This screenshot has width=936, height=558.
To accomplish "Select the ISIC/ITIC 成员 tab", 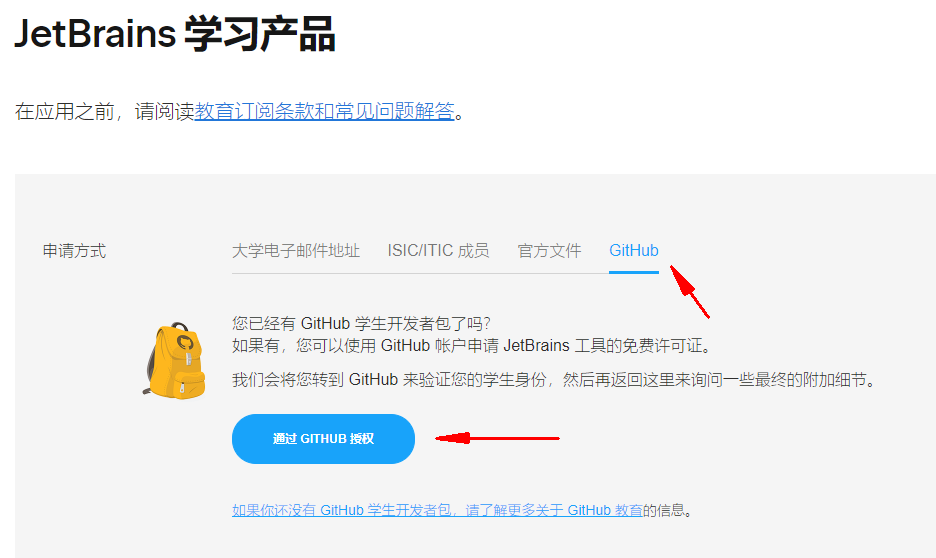I will (x=438, y=251).
